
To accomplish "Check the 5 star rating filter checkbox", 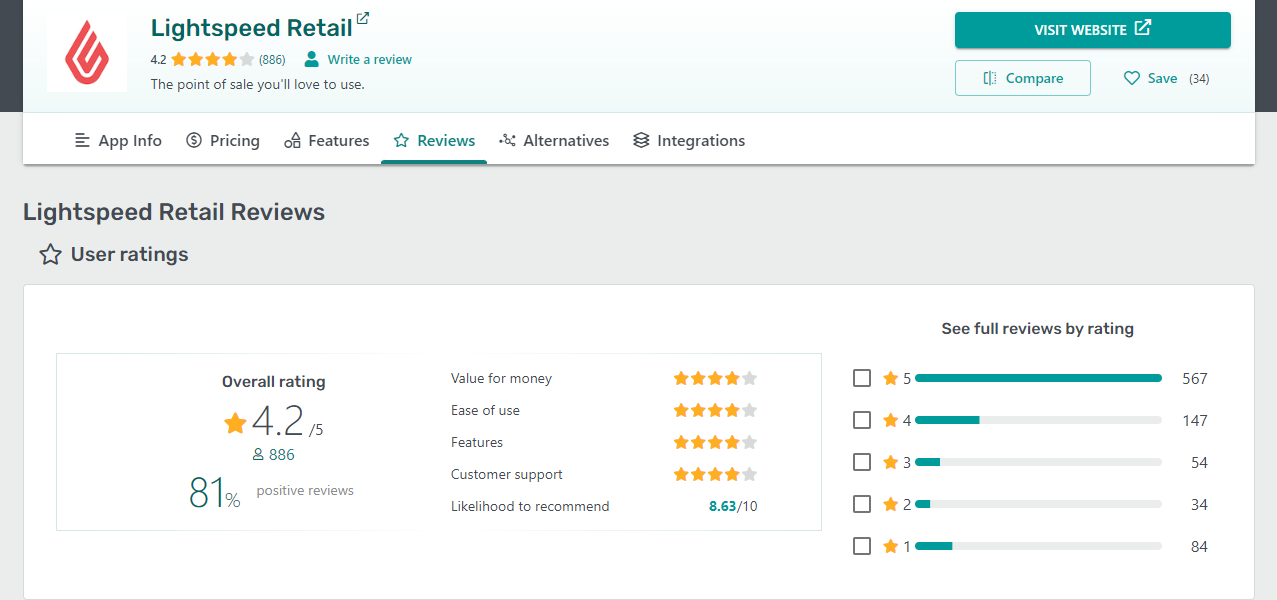I will click(862, 378).
